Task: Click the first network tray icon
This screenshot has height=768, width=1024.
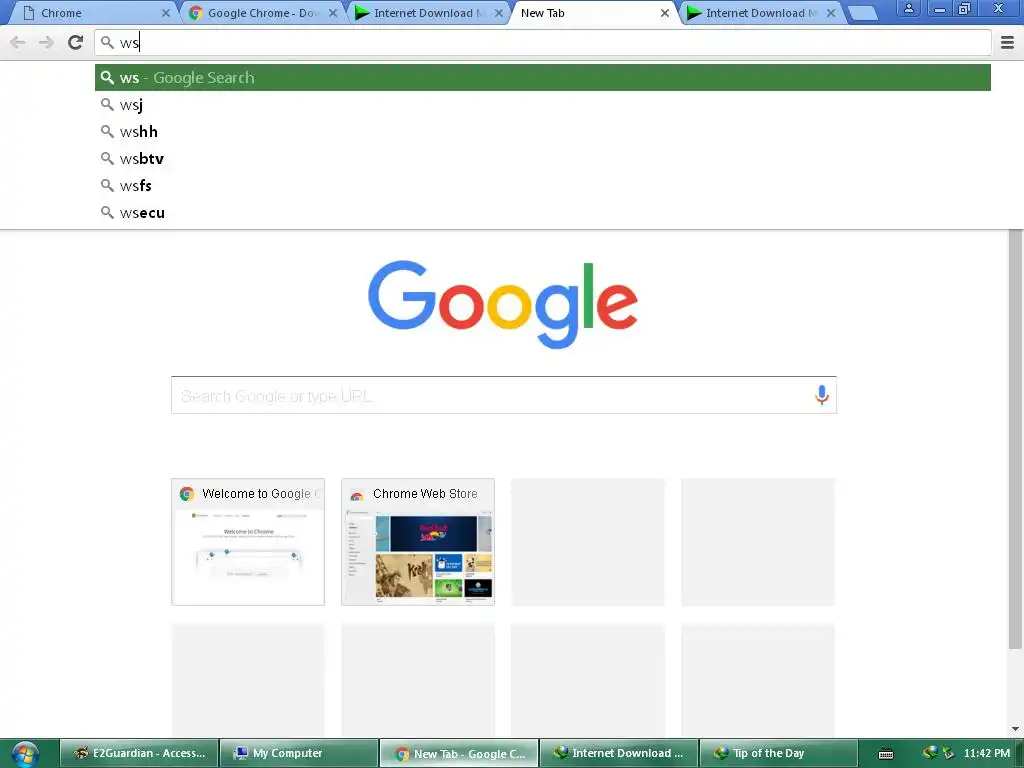Action: (x=930, y=753)
